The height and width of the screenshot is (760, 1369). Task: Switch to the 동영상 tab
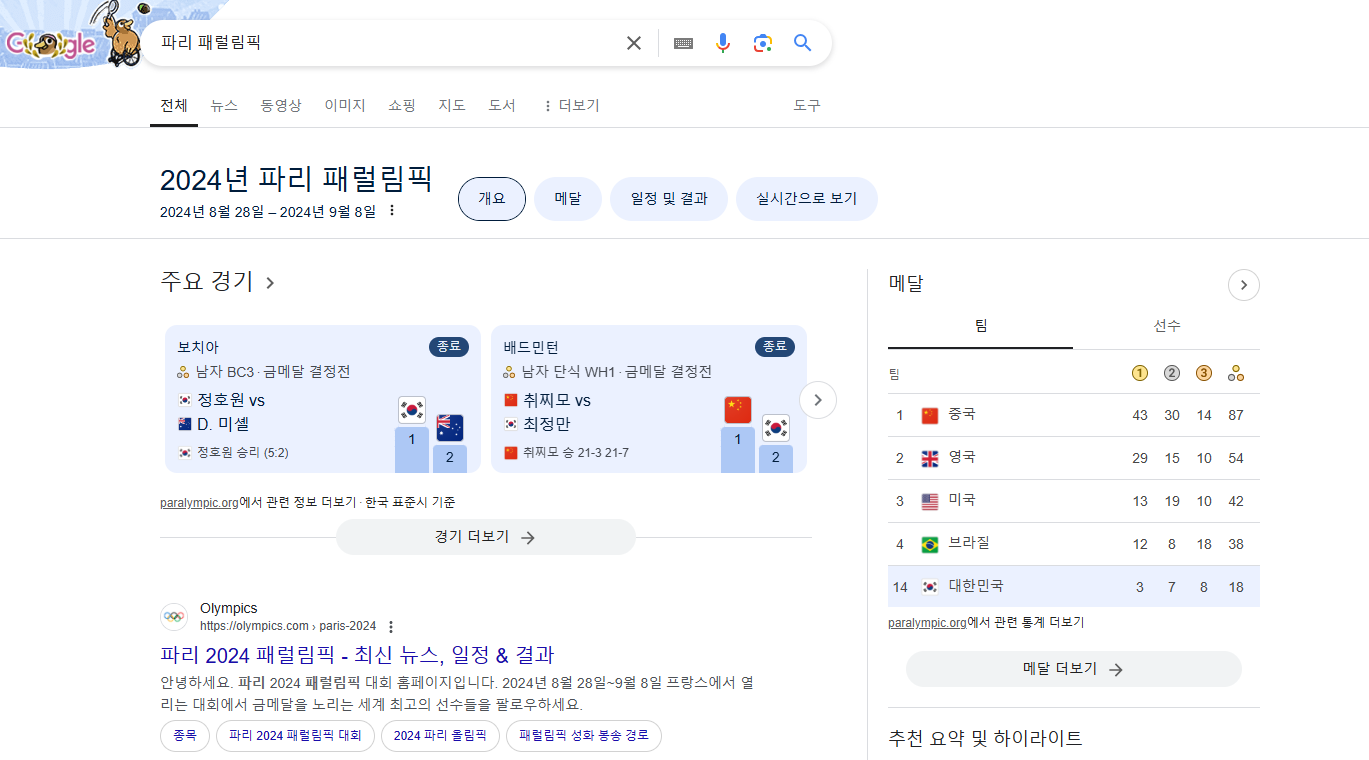[x=281, y=105]
